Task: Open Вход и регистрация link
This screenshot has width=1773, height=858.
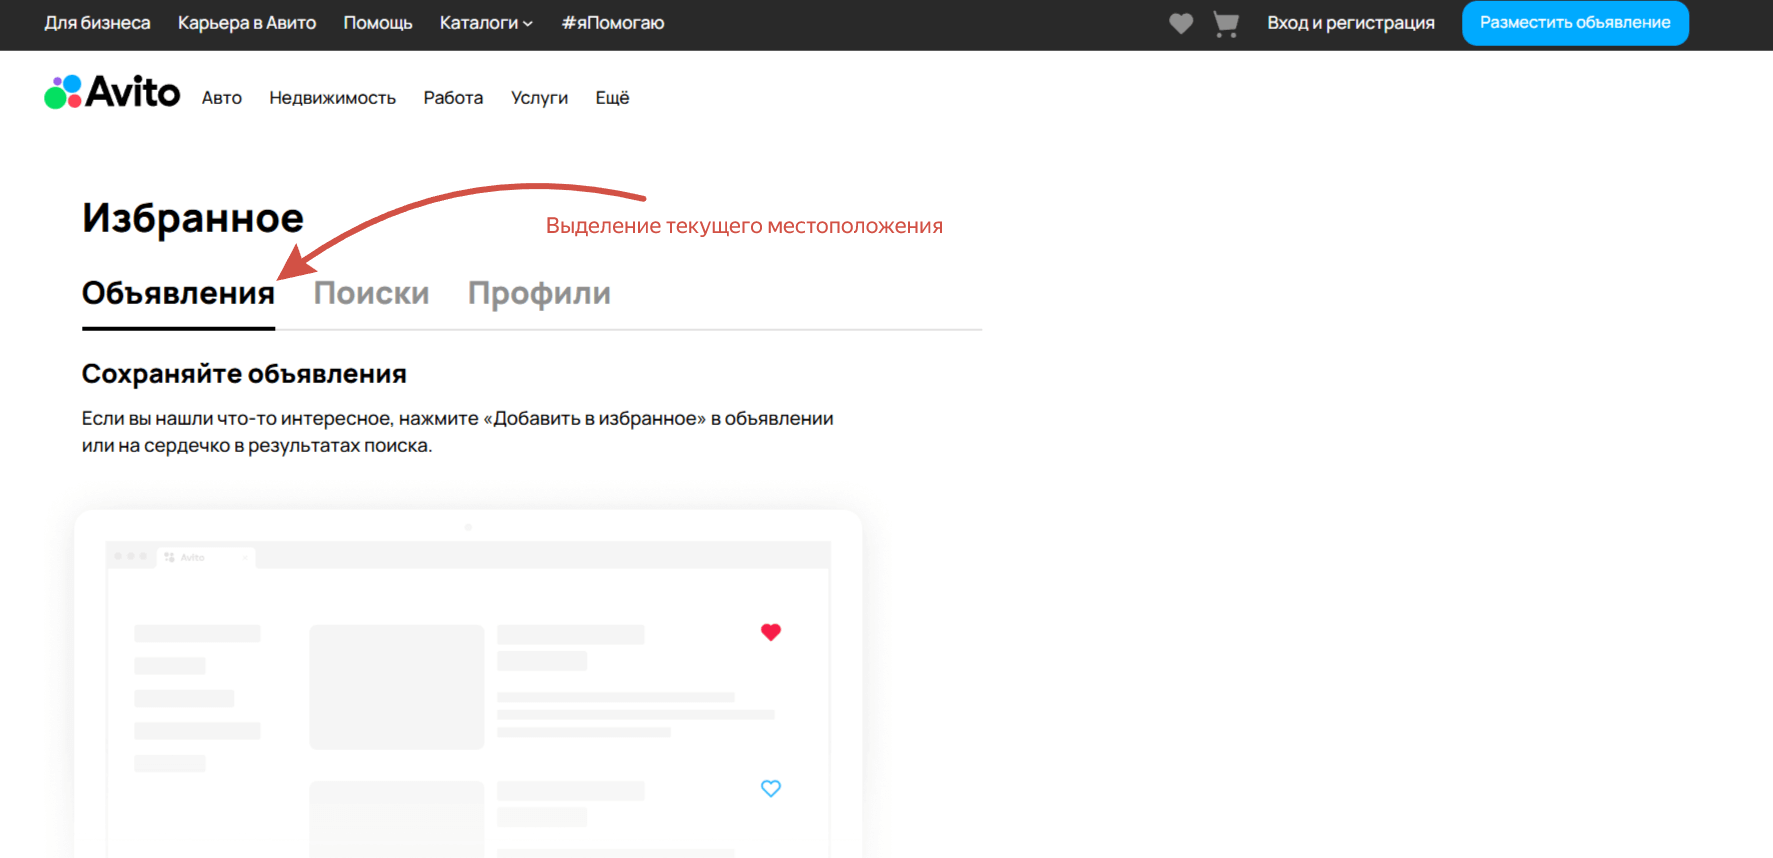Action: (1350, 23)
